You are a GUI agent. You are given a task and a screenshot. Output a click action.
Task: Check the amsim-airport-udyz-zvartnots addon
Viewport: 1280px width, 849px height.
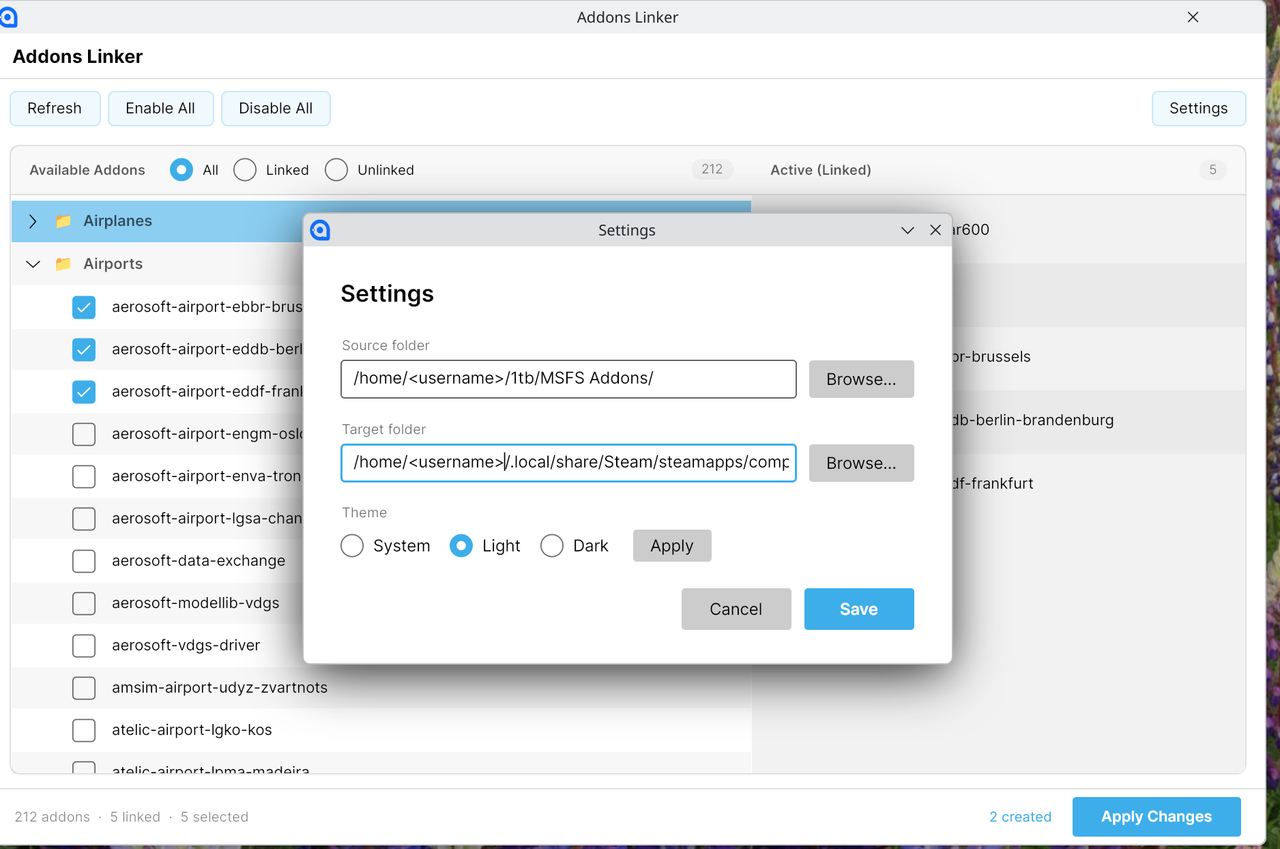click(84, 688)
